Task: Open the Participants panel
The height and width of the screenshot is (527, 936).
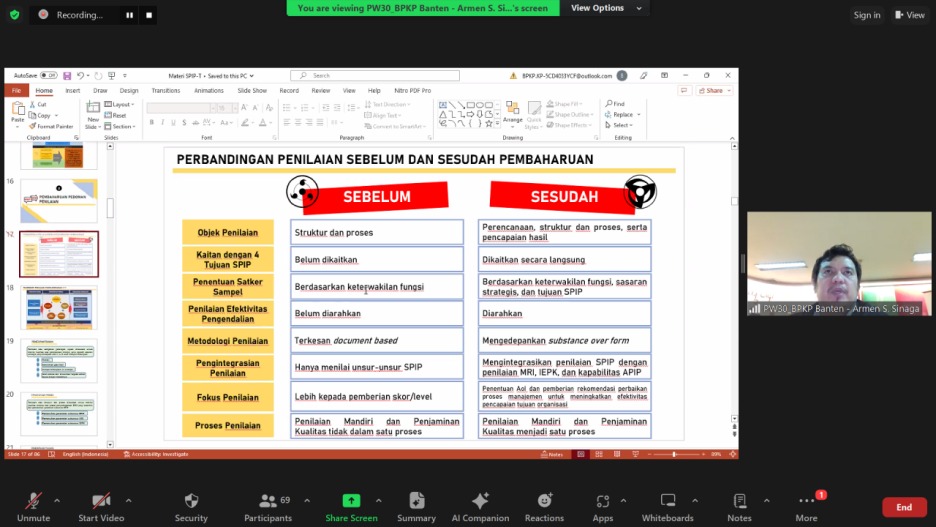Action: tap(267, 505)
